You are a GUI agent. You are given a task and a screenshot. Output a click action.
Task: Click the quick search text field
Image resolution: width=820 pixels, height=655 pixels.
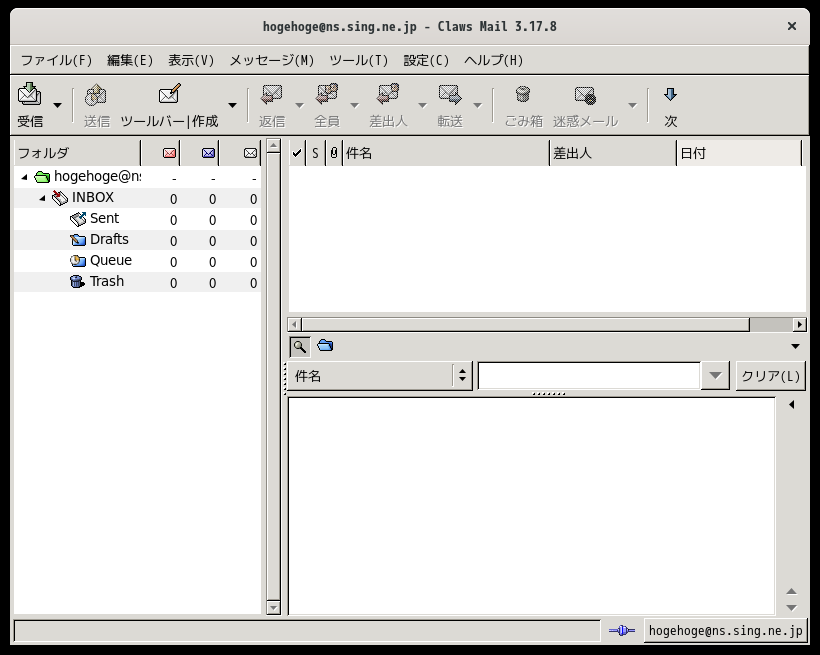tap(589, 376)
